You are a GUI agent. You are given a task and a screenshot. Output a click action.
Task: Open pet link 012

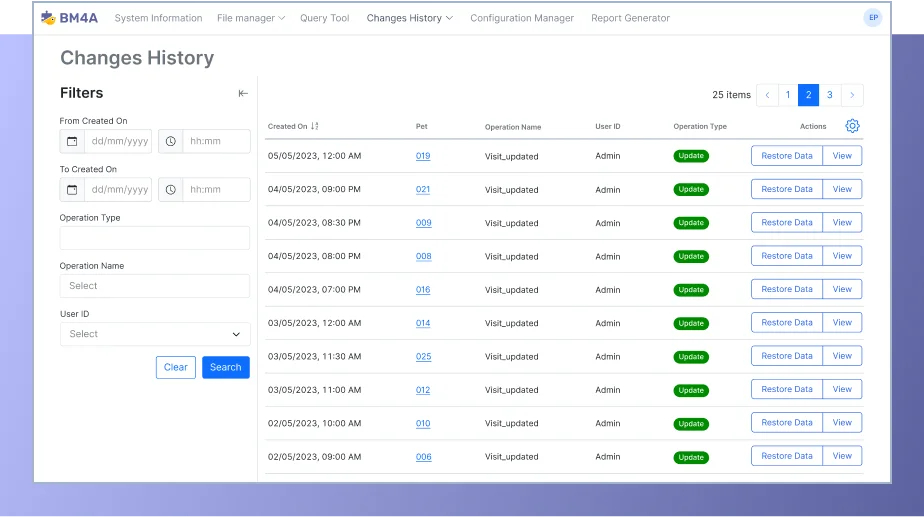click(x=423, y=390)
